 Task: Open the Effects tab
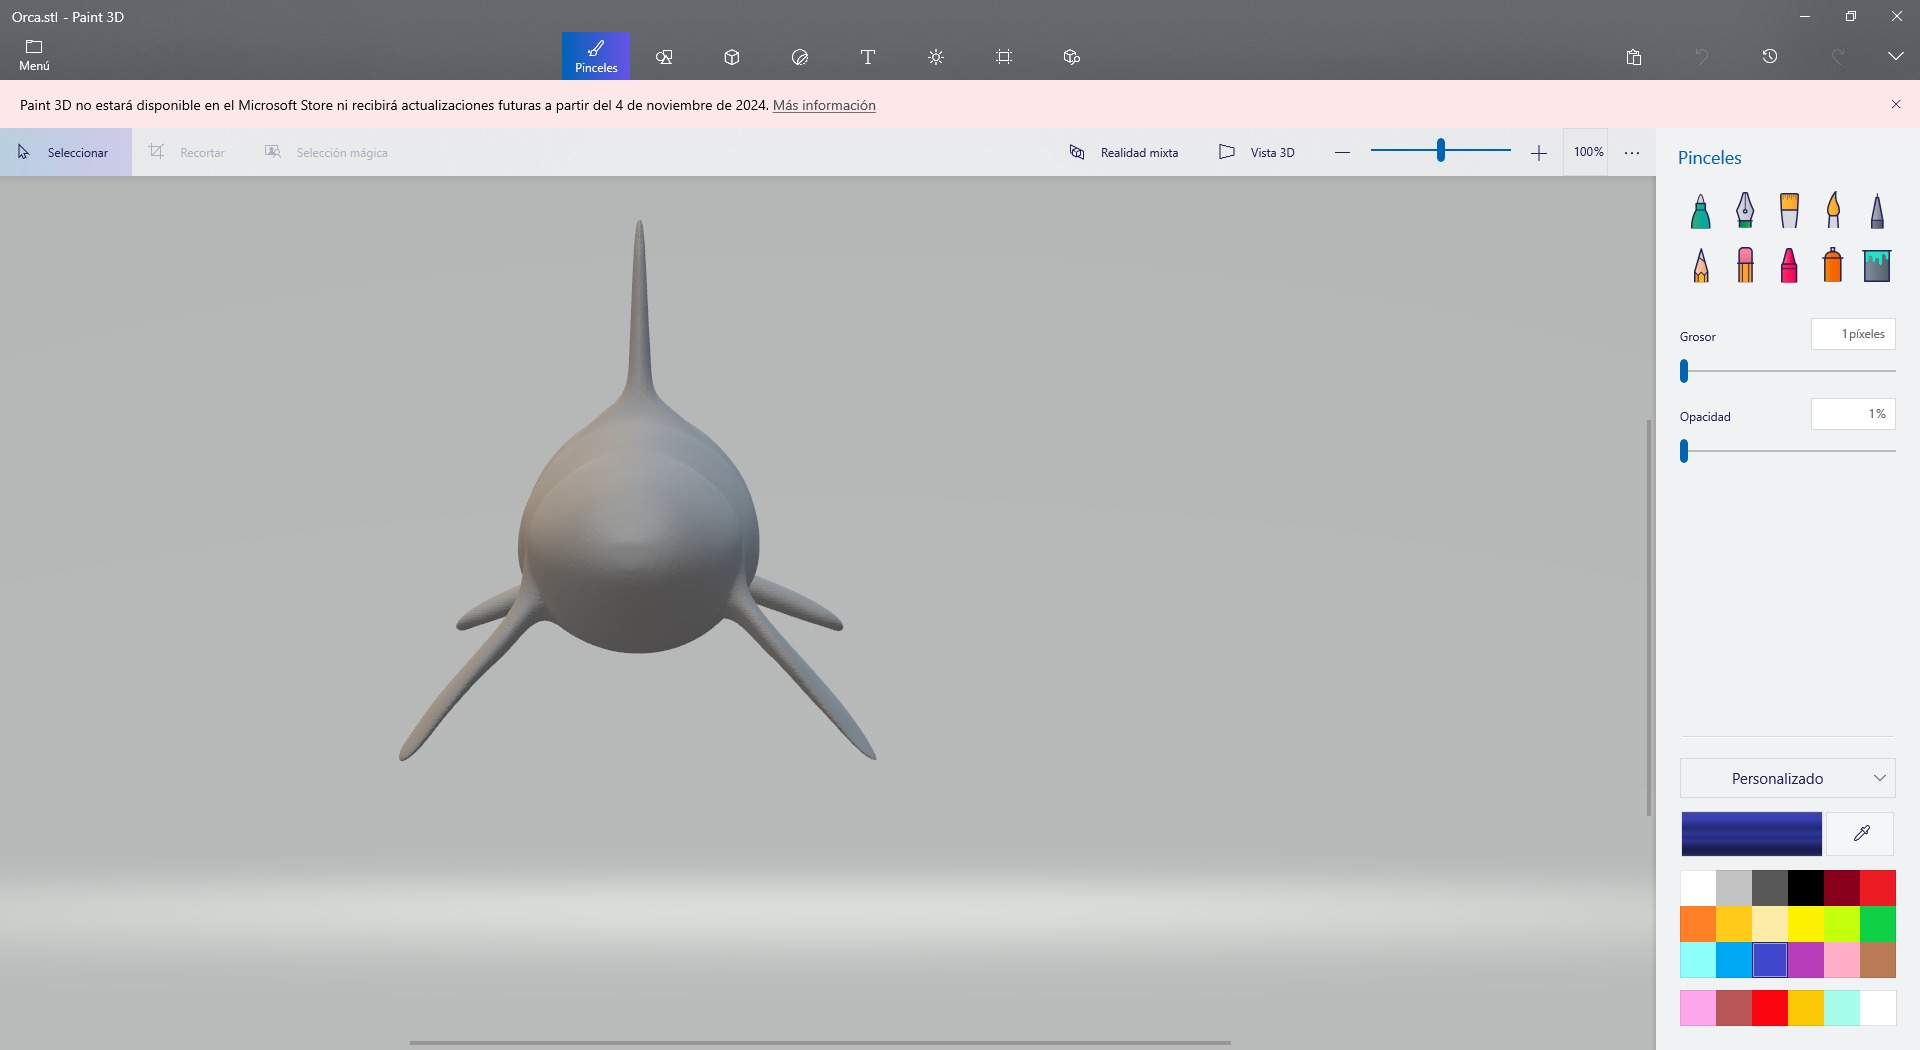[936, 57]
